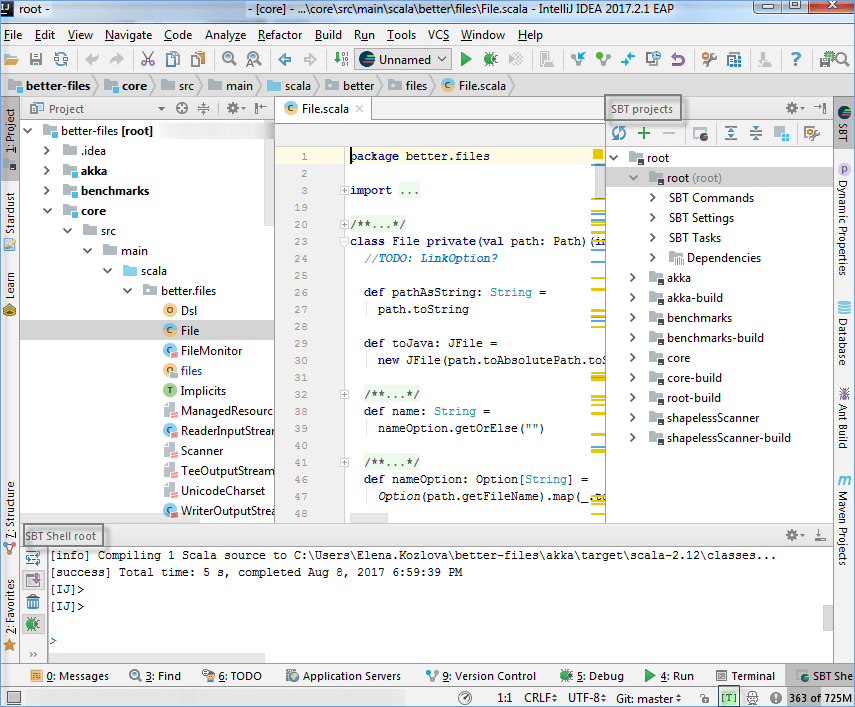Expand the benchmarks folder in Project tree
Image resolution: width=855 pixels, height=707 pixels.
pos(47,191)
